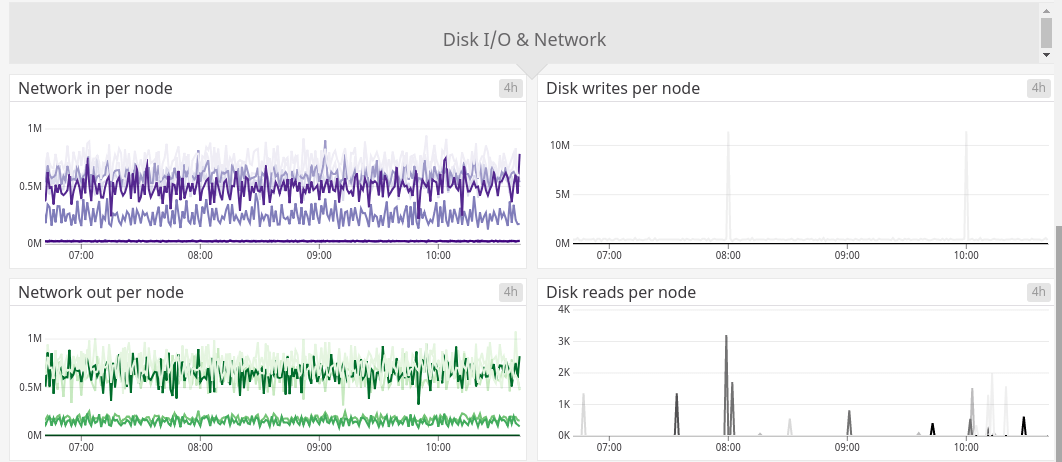The height and width of the screenshot is (462, 1062).
Task: Click scroll-down arrow beside the section header
Action: click(x=1046, y=56)
